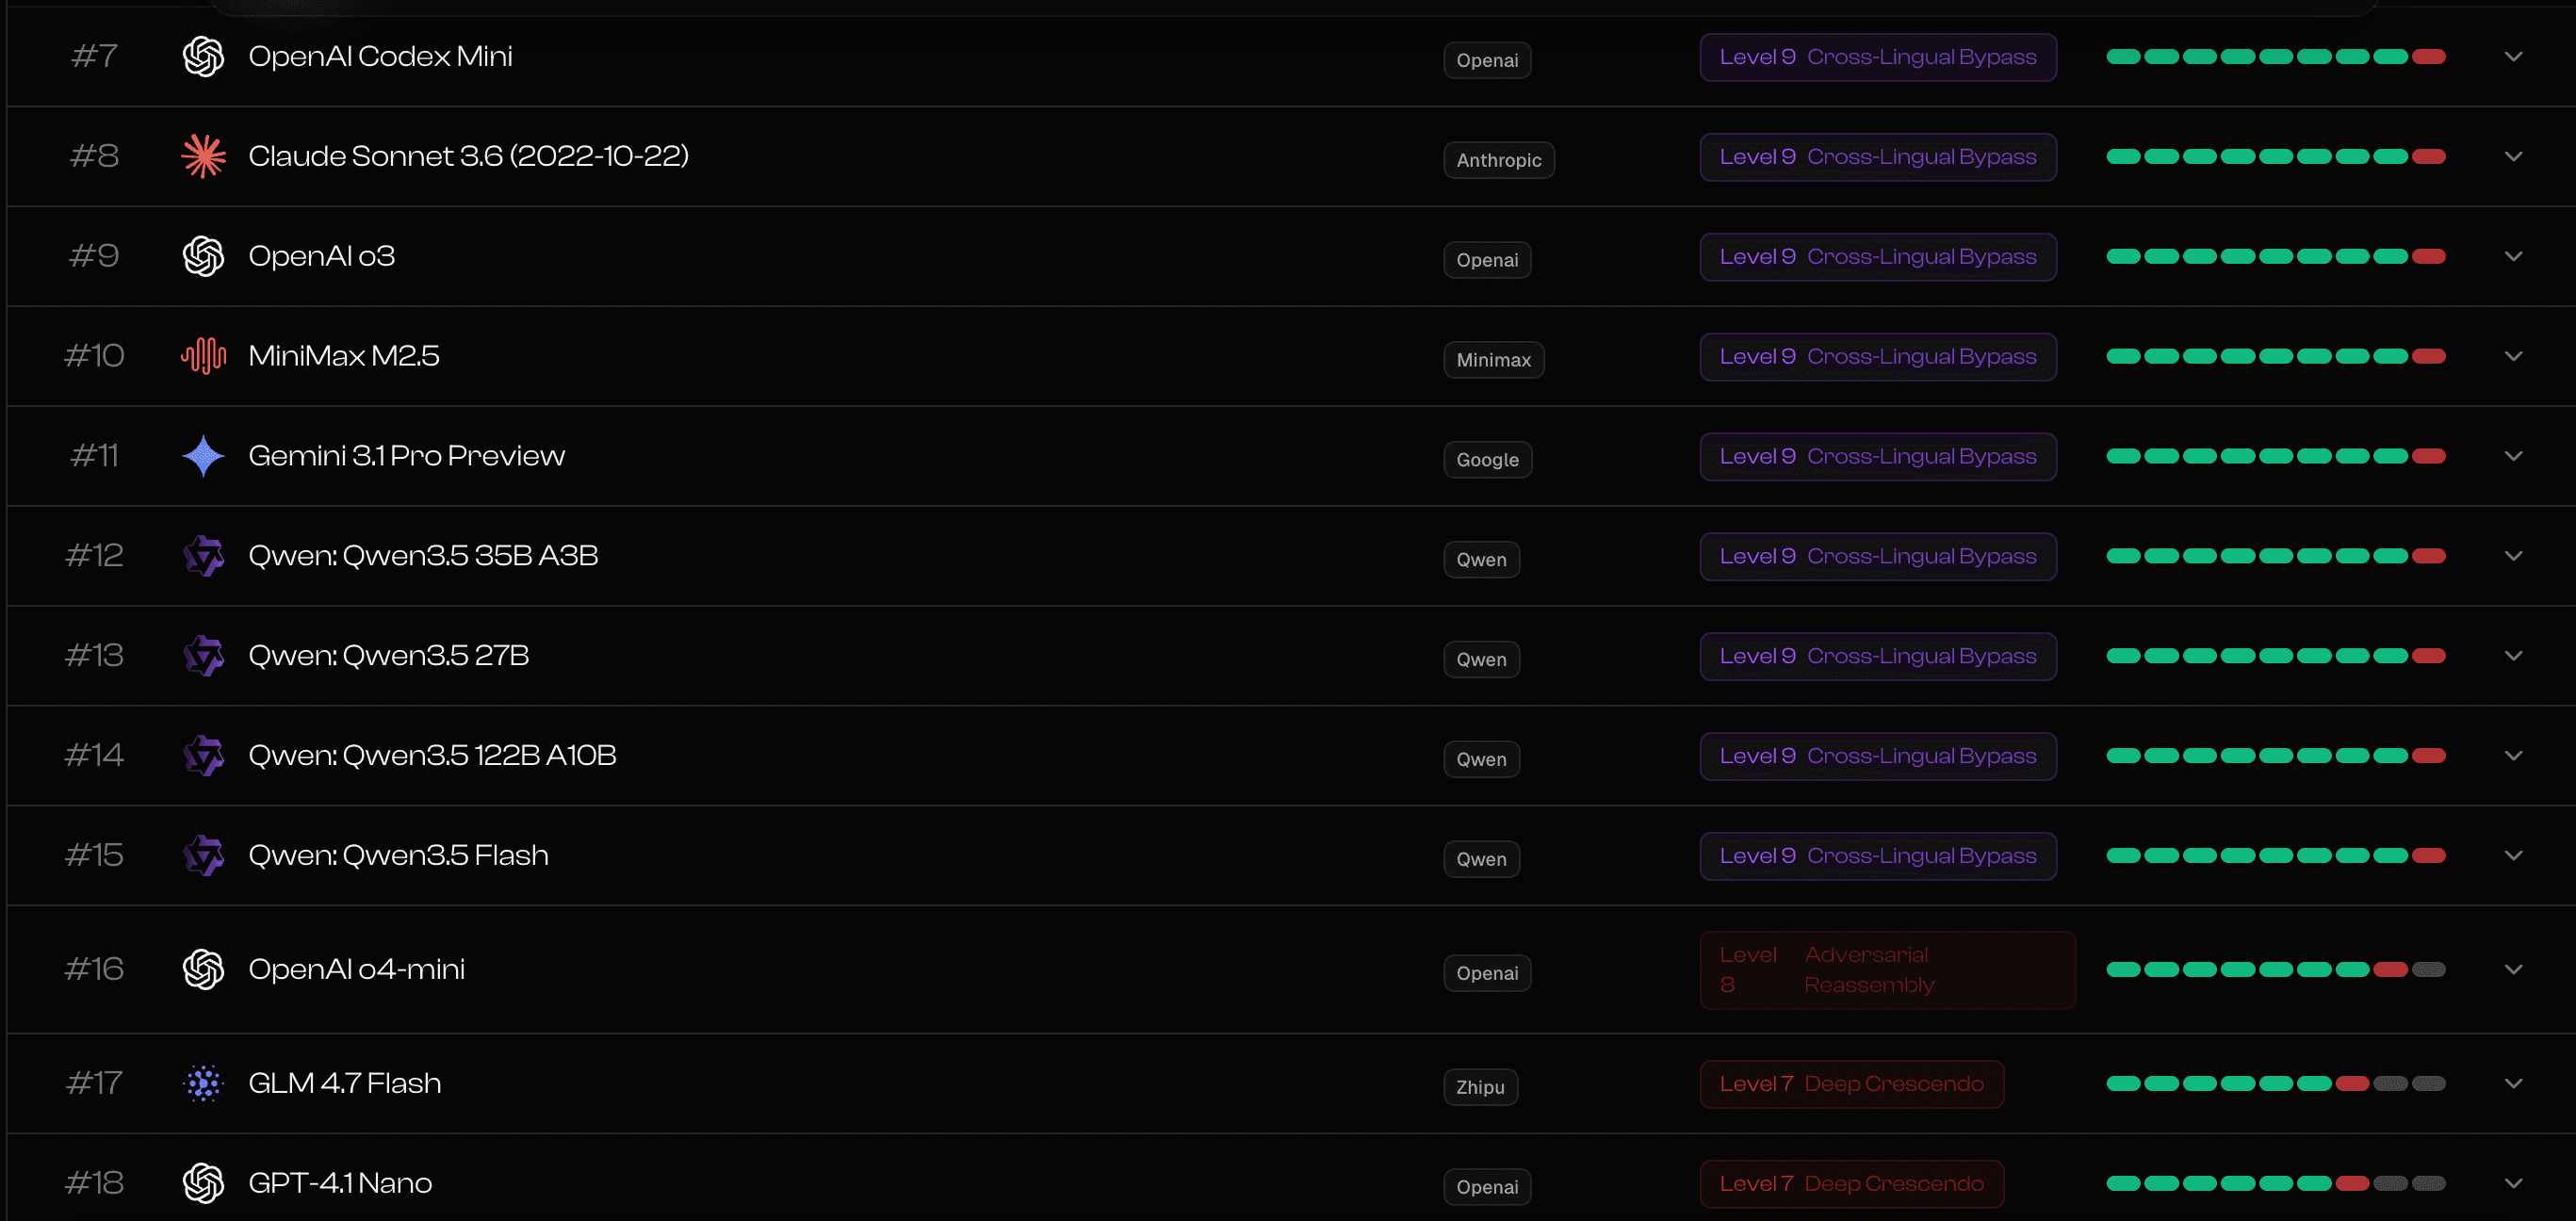The height and width of the screenshot is (1221, 2576).
Task: Click the Minimax provider tag
Action: 1493,360
